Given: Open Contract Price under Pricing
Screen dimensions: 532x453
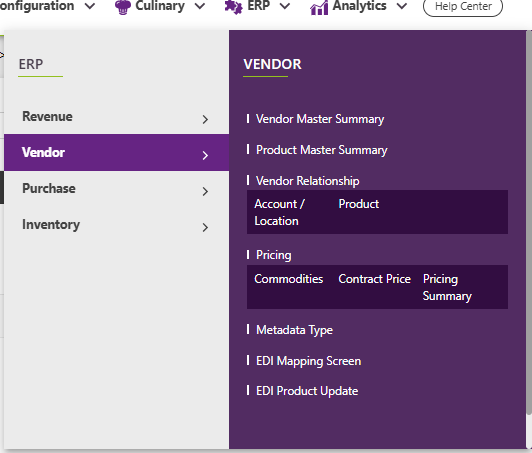Looking at the screenshot, I should pos(375,279).
